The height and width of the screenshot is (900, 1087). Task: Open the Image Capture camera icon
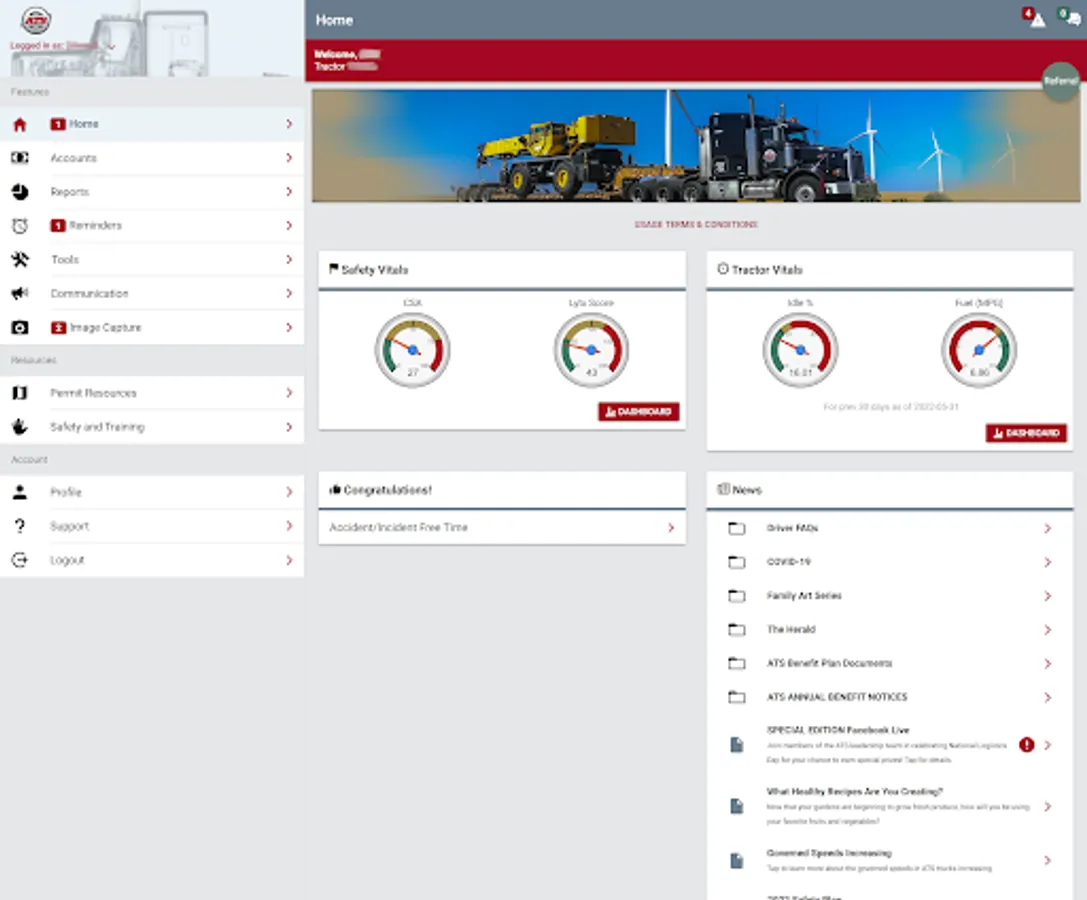(19, 328)
